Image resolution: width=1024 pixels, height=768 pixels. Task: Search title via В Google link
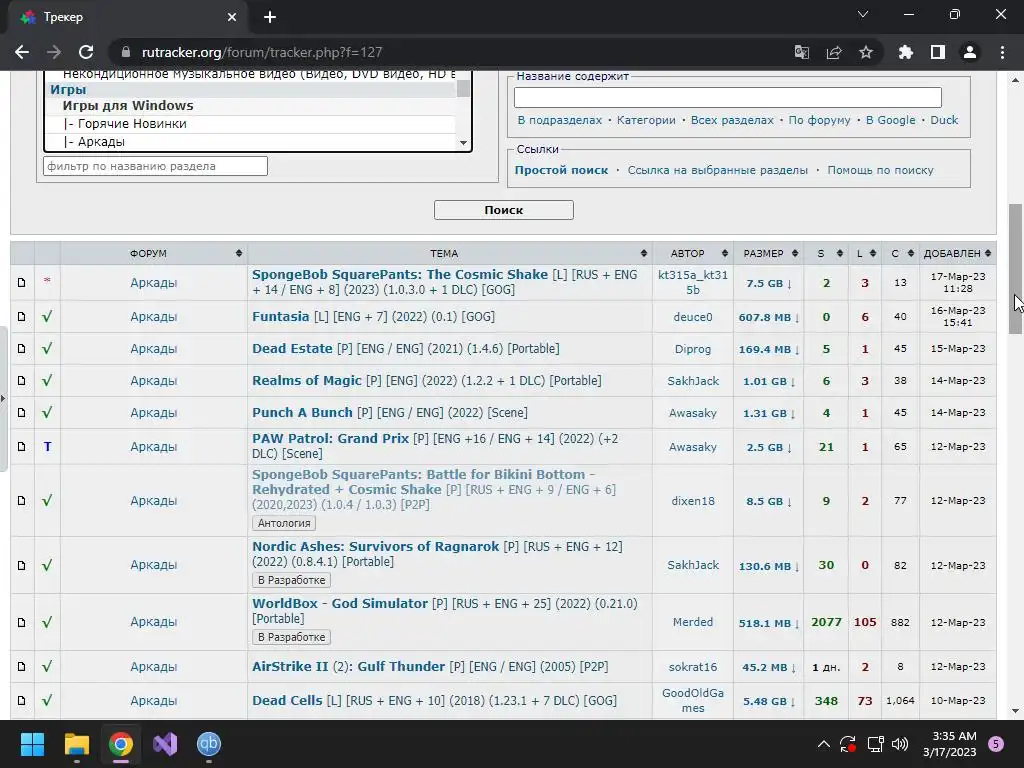point(890,120)
